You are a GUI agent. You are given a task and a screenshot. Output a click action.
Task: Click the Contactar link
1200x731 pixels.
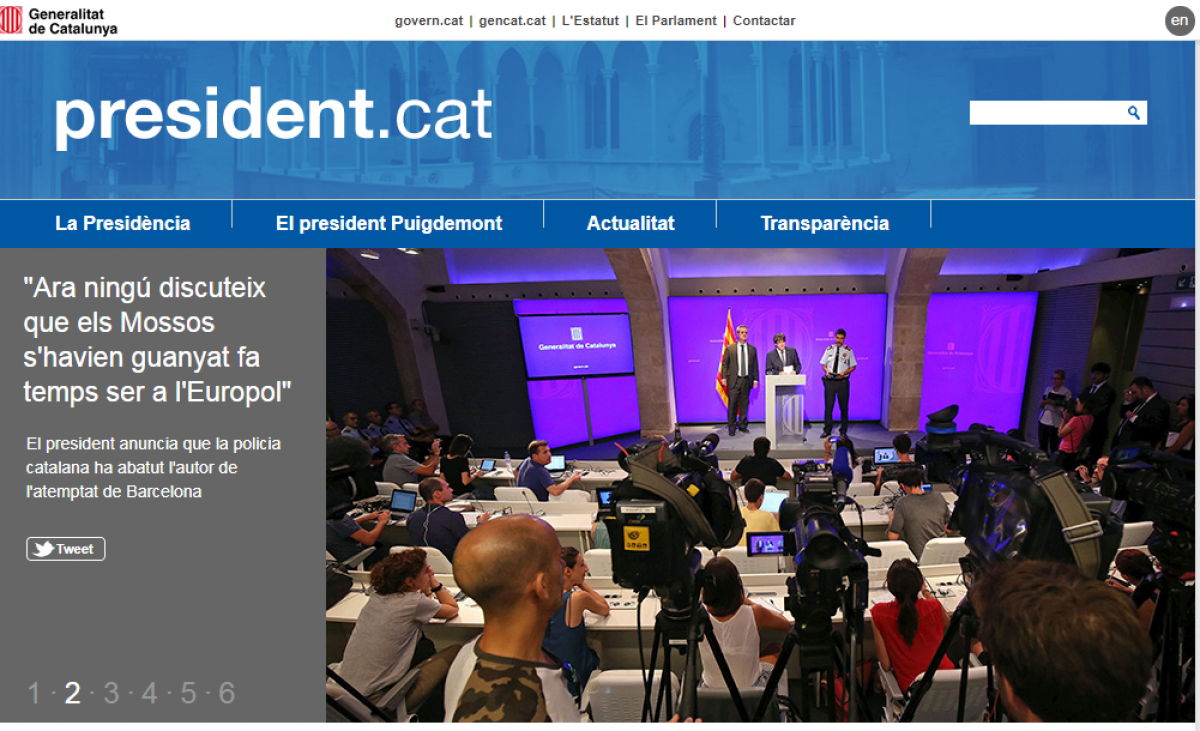click(x=764, y=21)
